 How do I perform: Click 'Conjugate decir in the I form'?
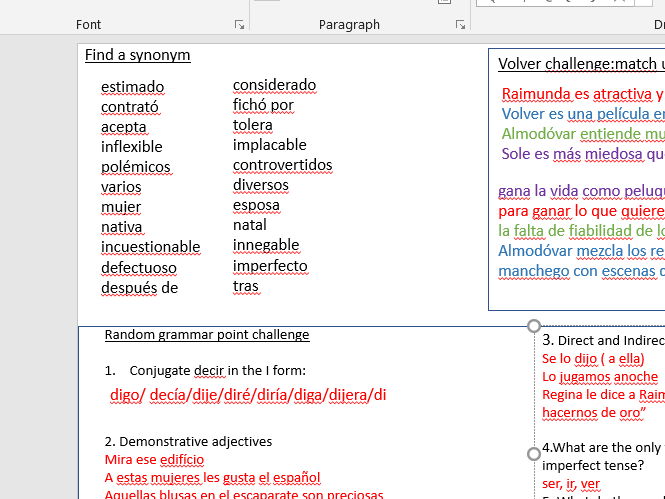click(x=218, y=371)
